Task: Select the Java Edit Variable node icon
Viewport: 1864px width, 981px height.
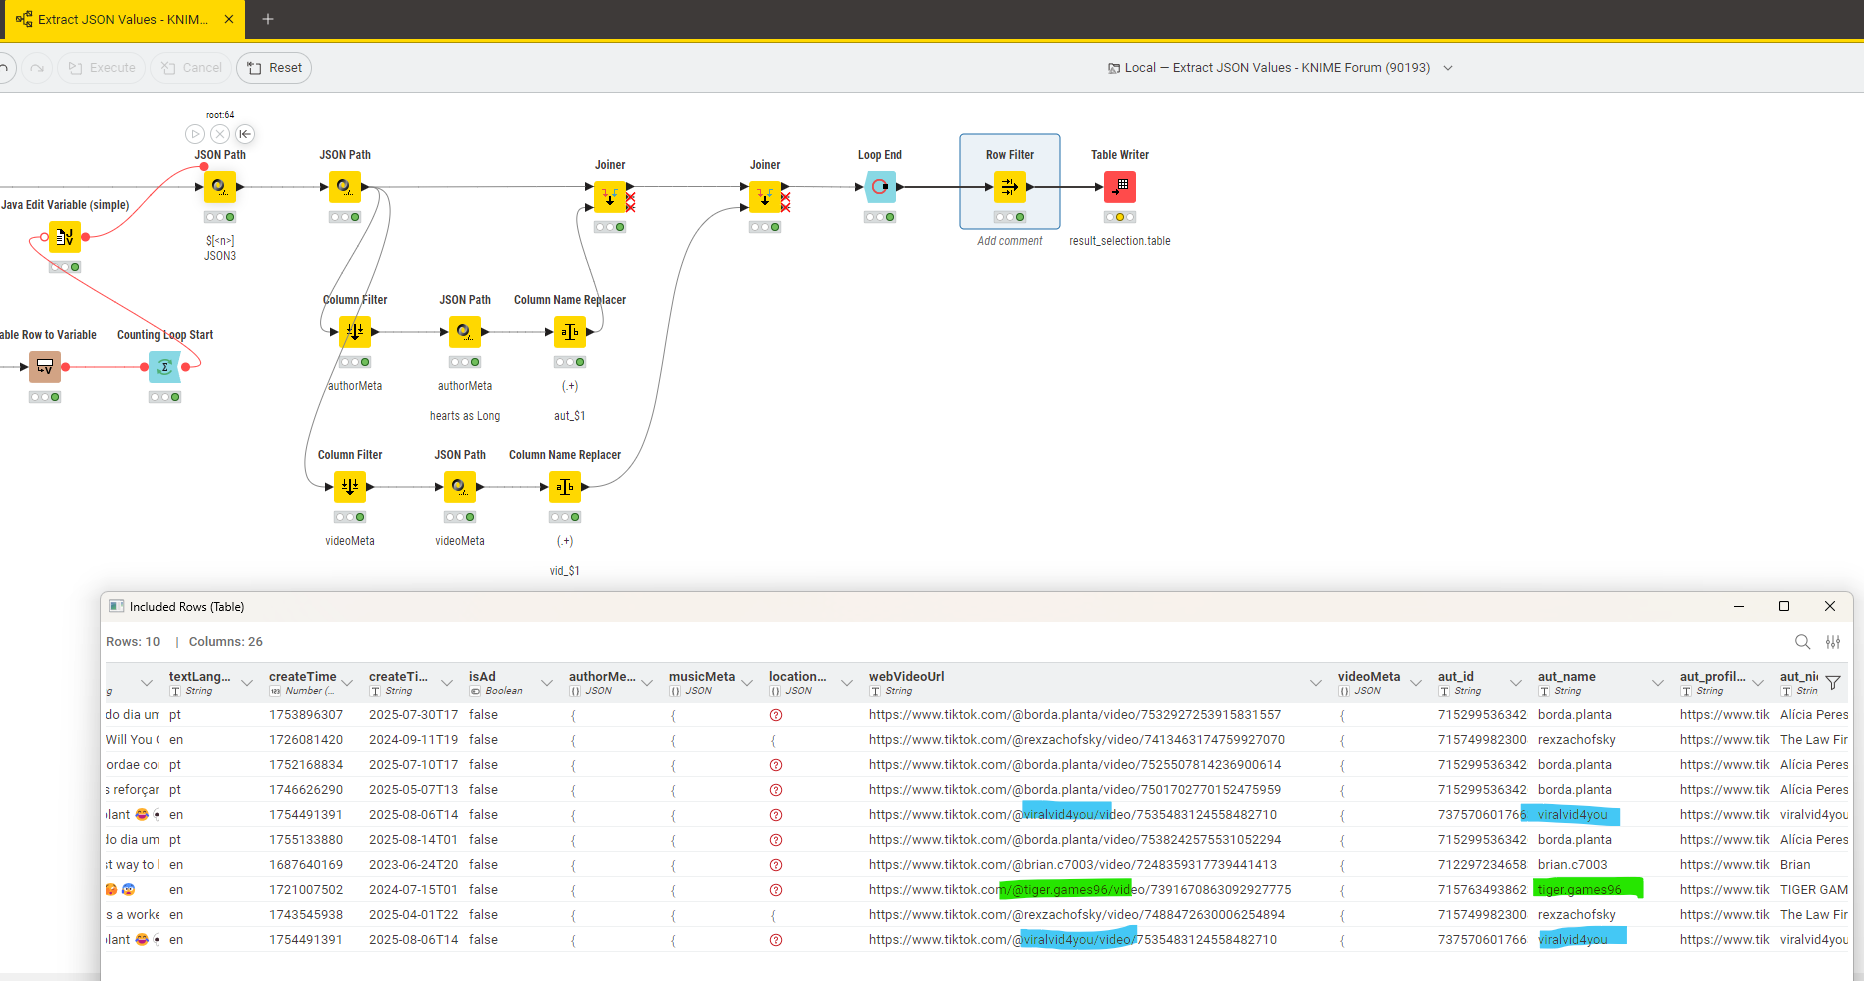Action: [x=65, y=237]
